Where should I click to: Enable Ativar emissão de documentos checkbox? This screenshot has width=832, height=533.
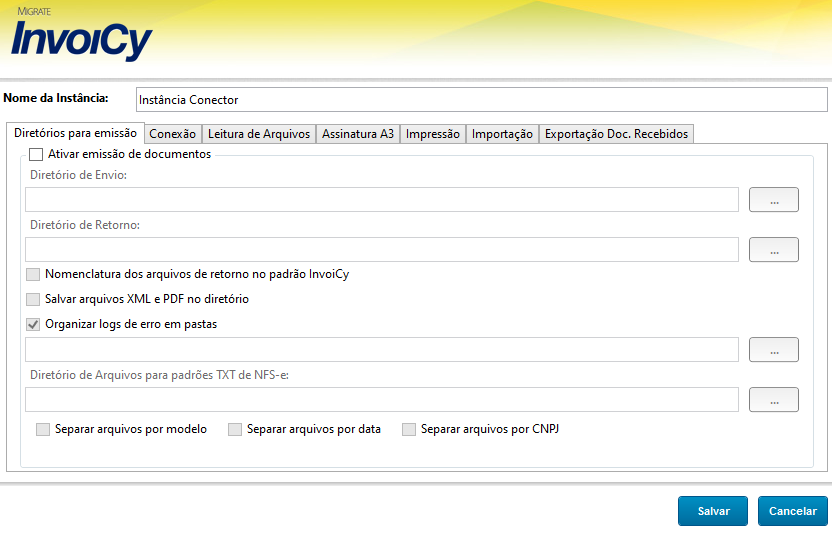36,155
